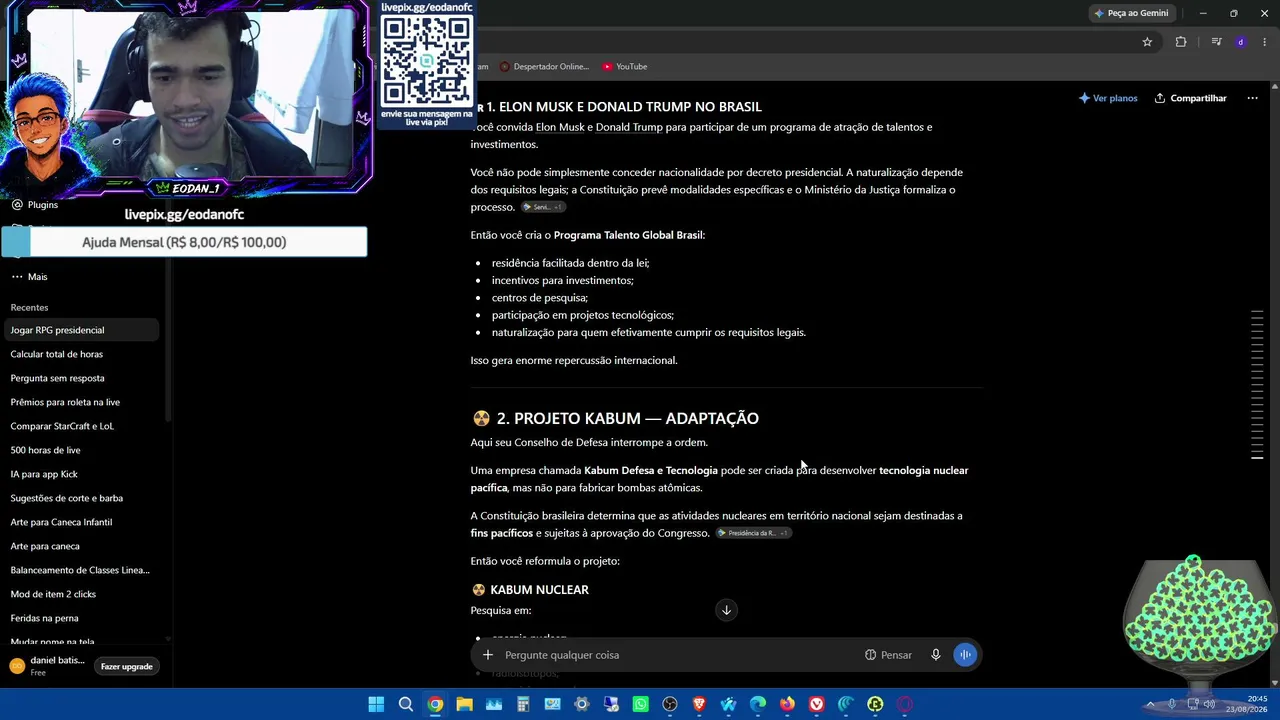The width and height of the screenshot is (1280, 720).
Task: Open Firefox from the taskbar
Action: (x=787, y=705)
